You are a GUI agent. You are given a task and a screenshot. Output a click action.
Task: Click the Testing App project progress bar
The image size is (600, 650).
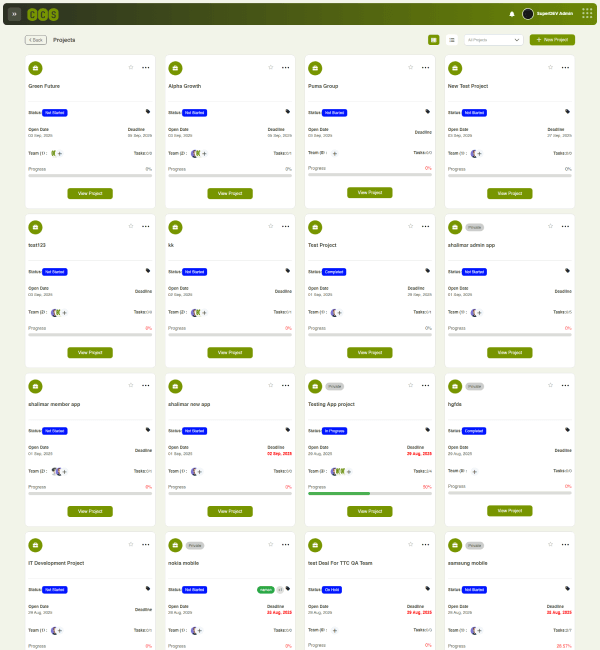pos(370,494)
